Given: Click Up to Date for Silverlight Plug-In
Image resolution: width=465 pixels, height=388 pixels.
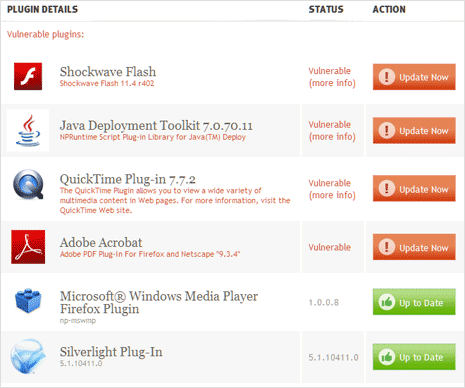Looking at the screenshot, I should pos(414,357).
